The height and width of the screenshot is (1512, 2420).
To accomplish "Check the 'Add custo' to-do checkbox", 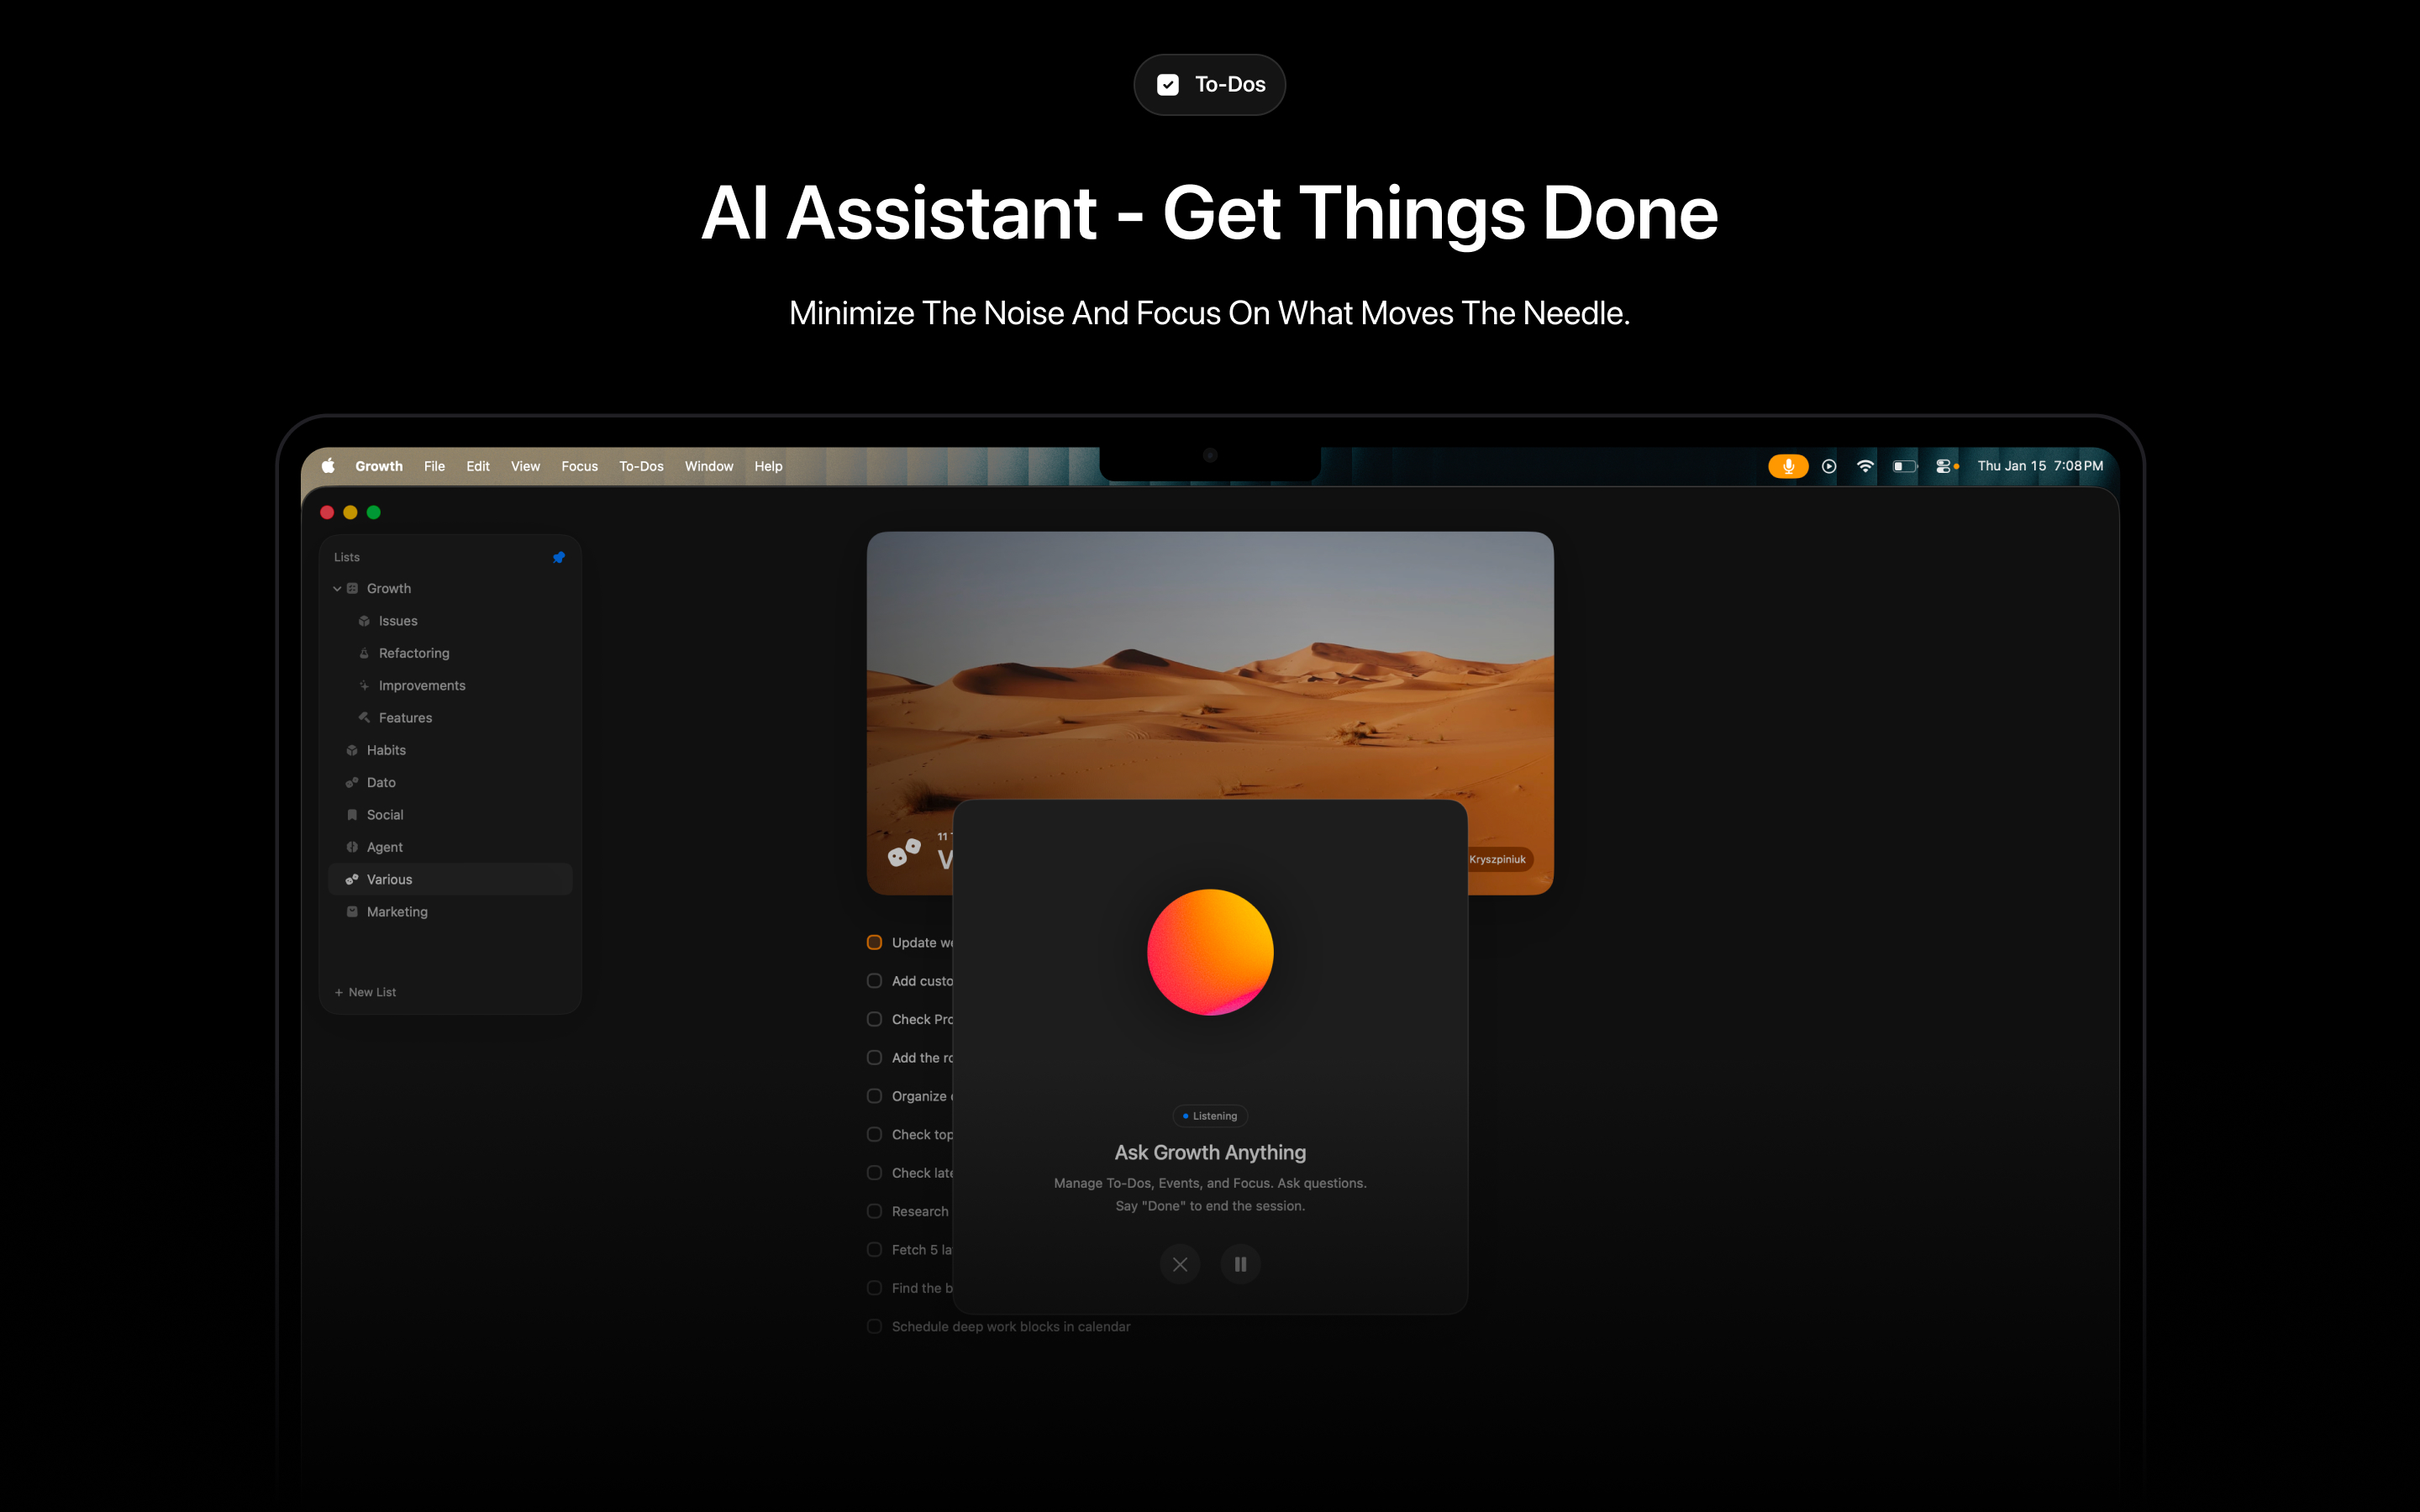I will 874,981.
